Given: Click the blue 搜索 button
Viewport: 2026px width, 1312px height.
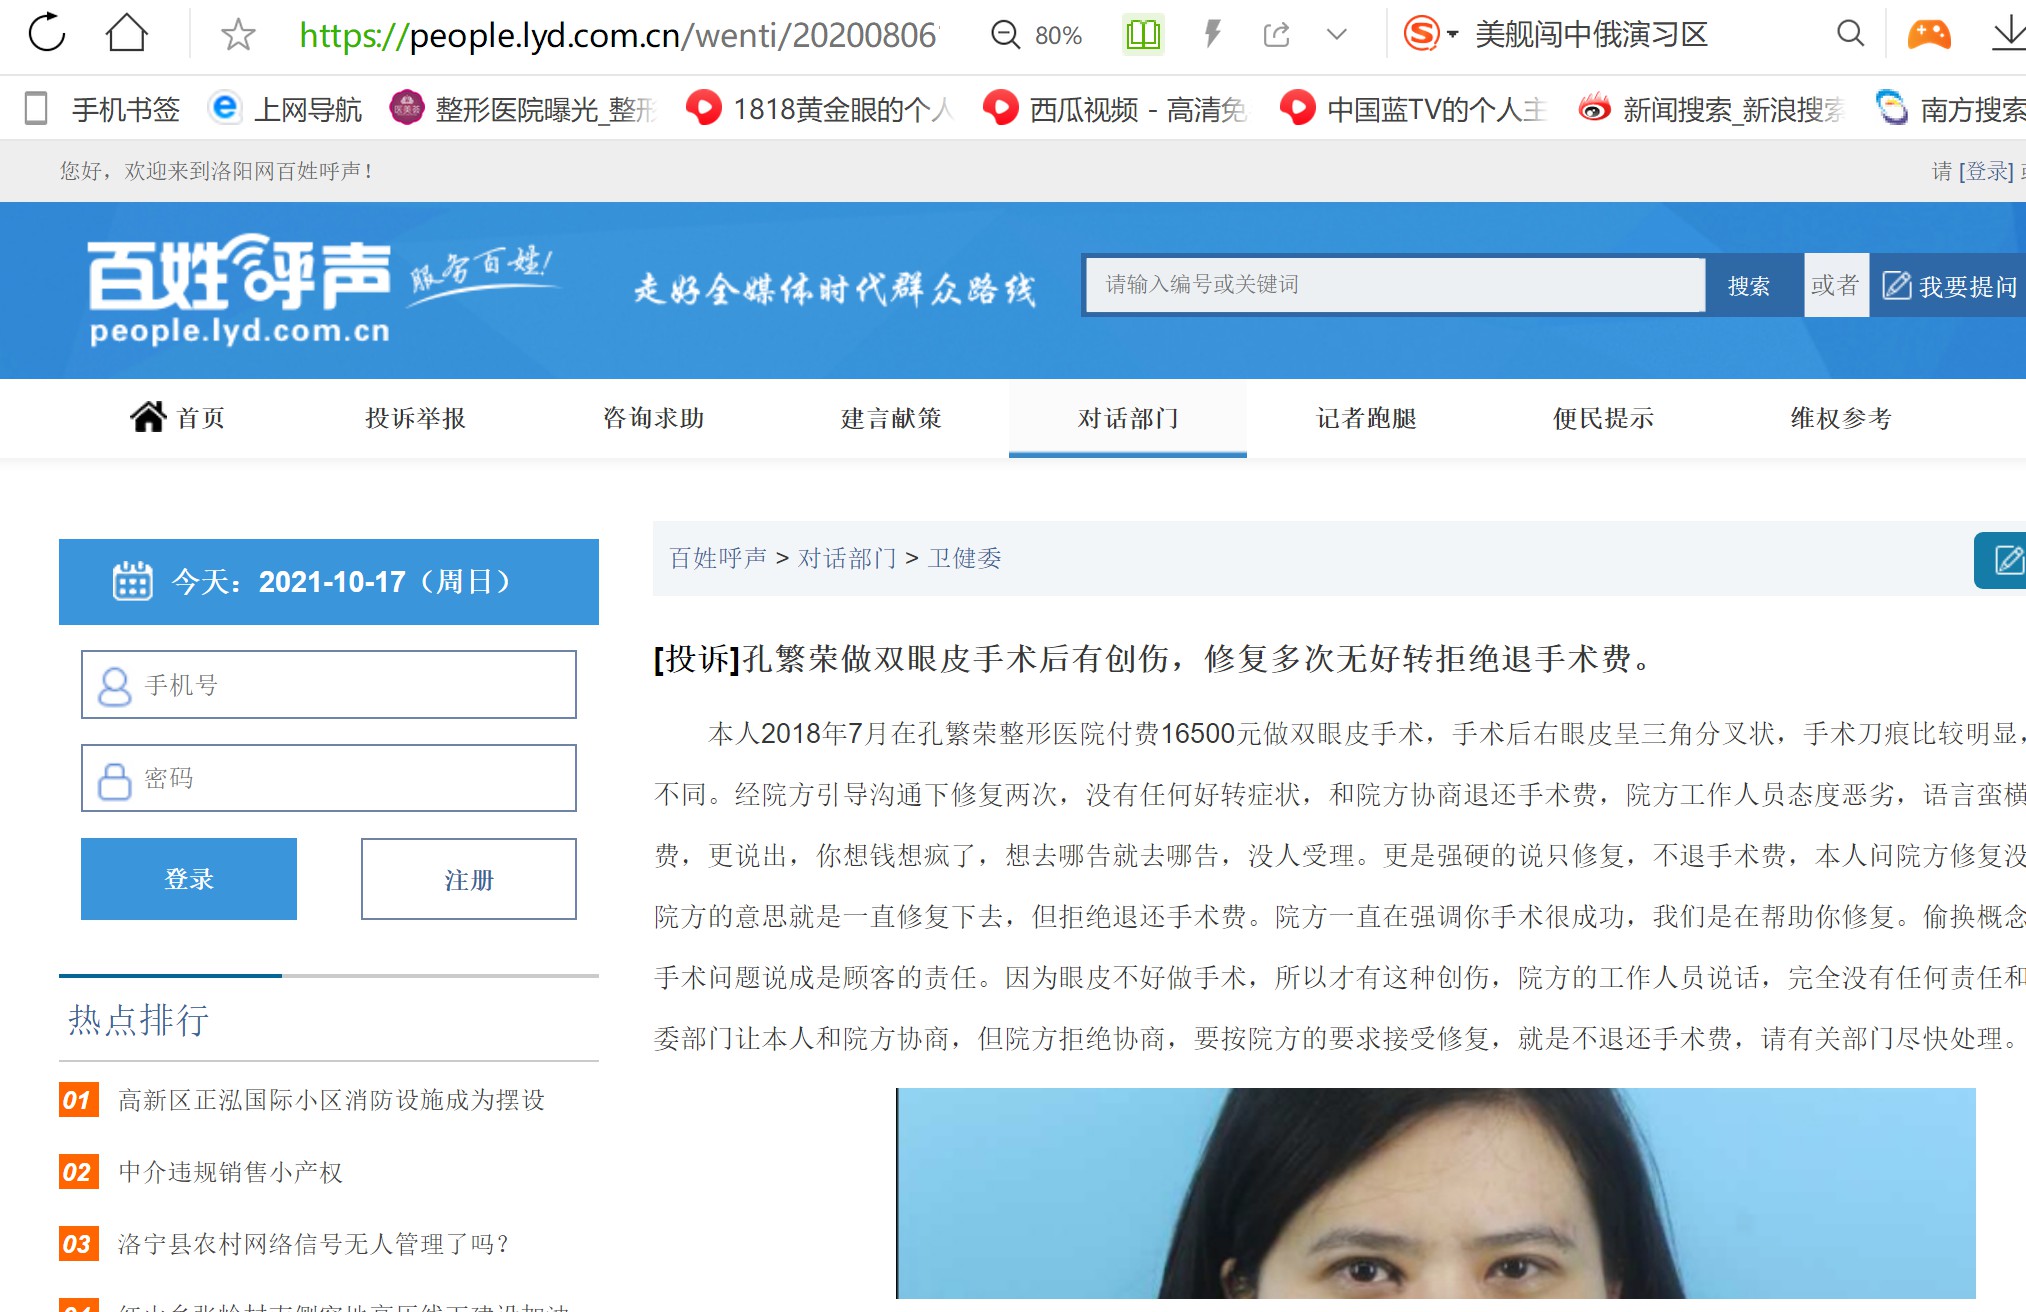Looking at the screenshot, I should 1749,286.
